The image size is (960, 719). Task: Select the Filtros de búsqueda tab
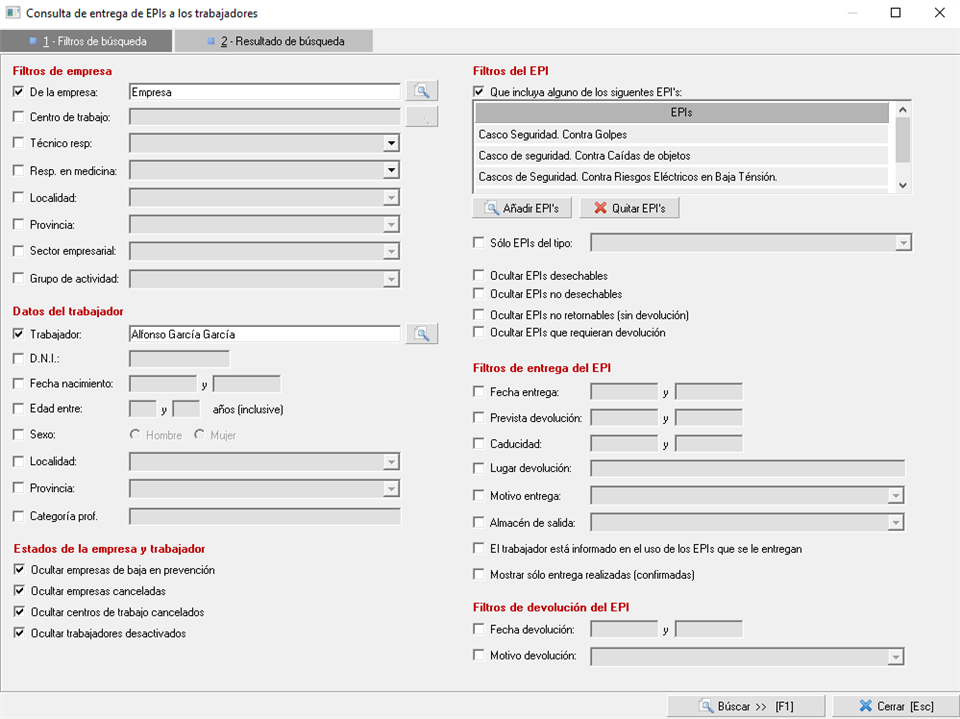[x=87, y=42]
